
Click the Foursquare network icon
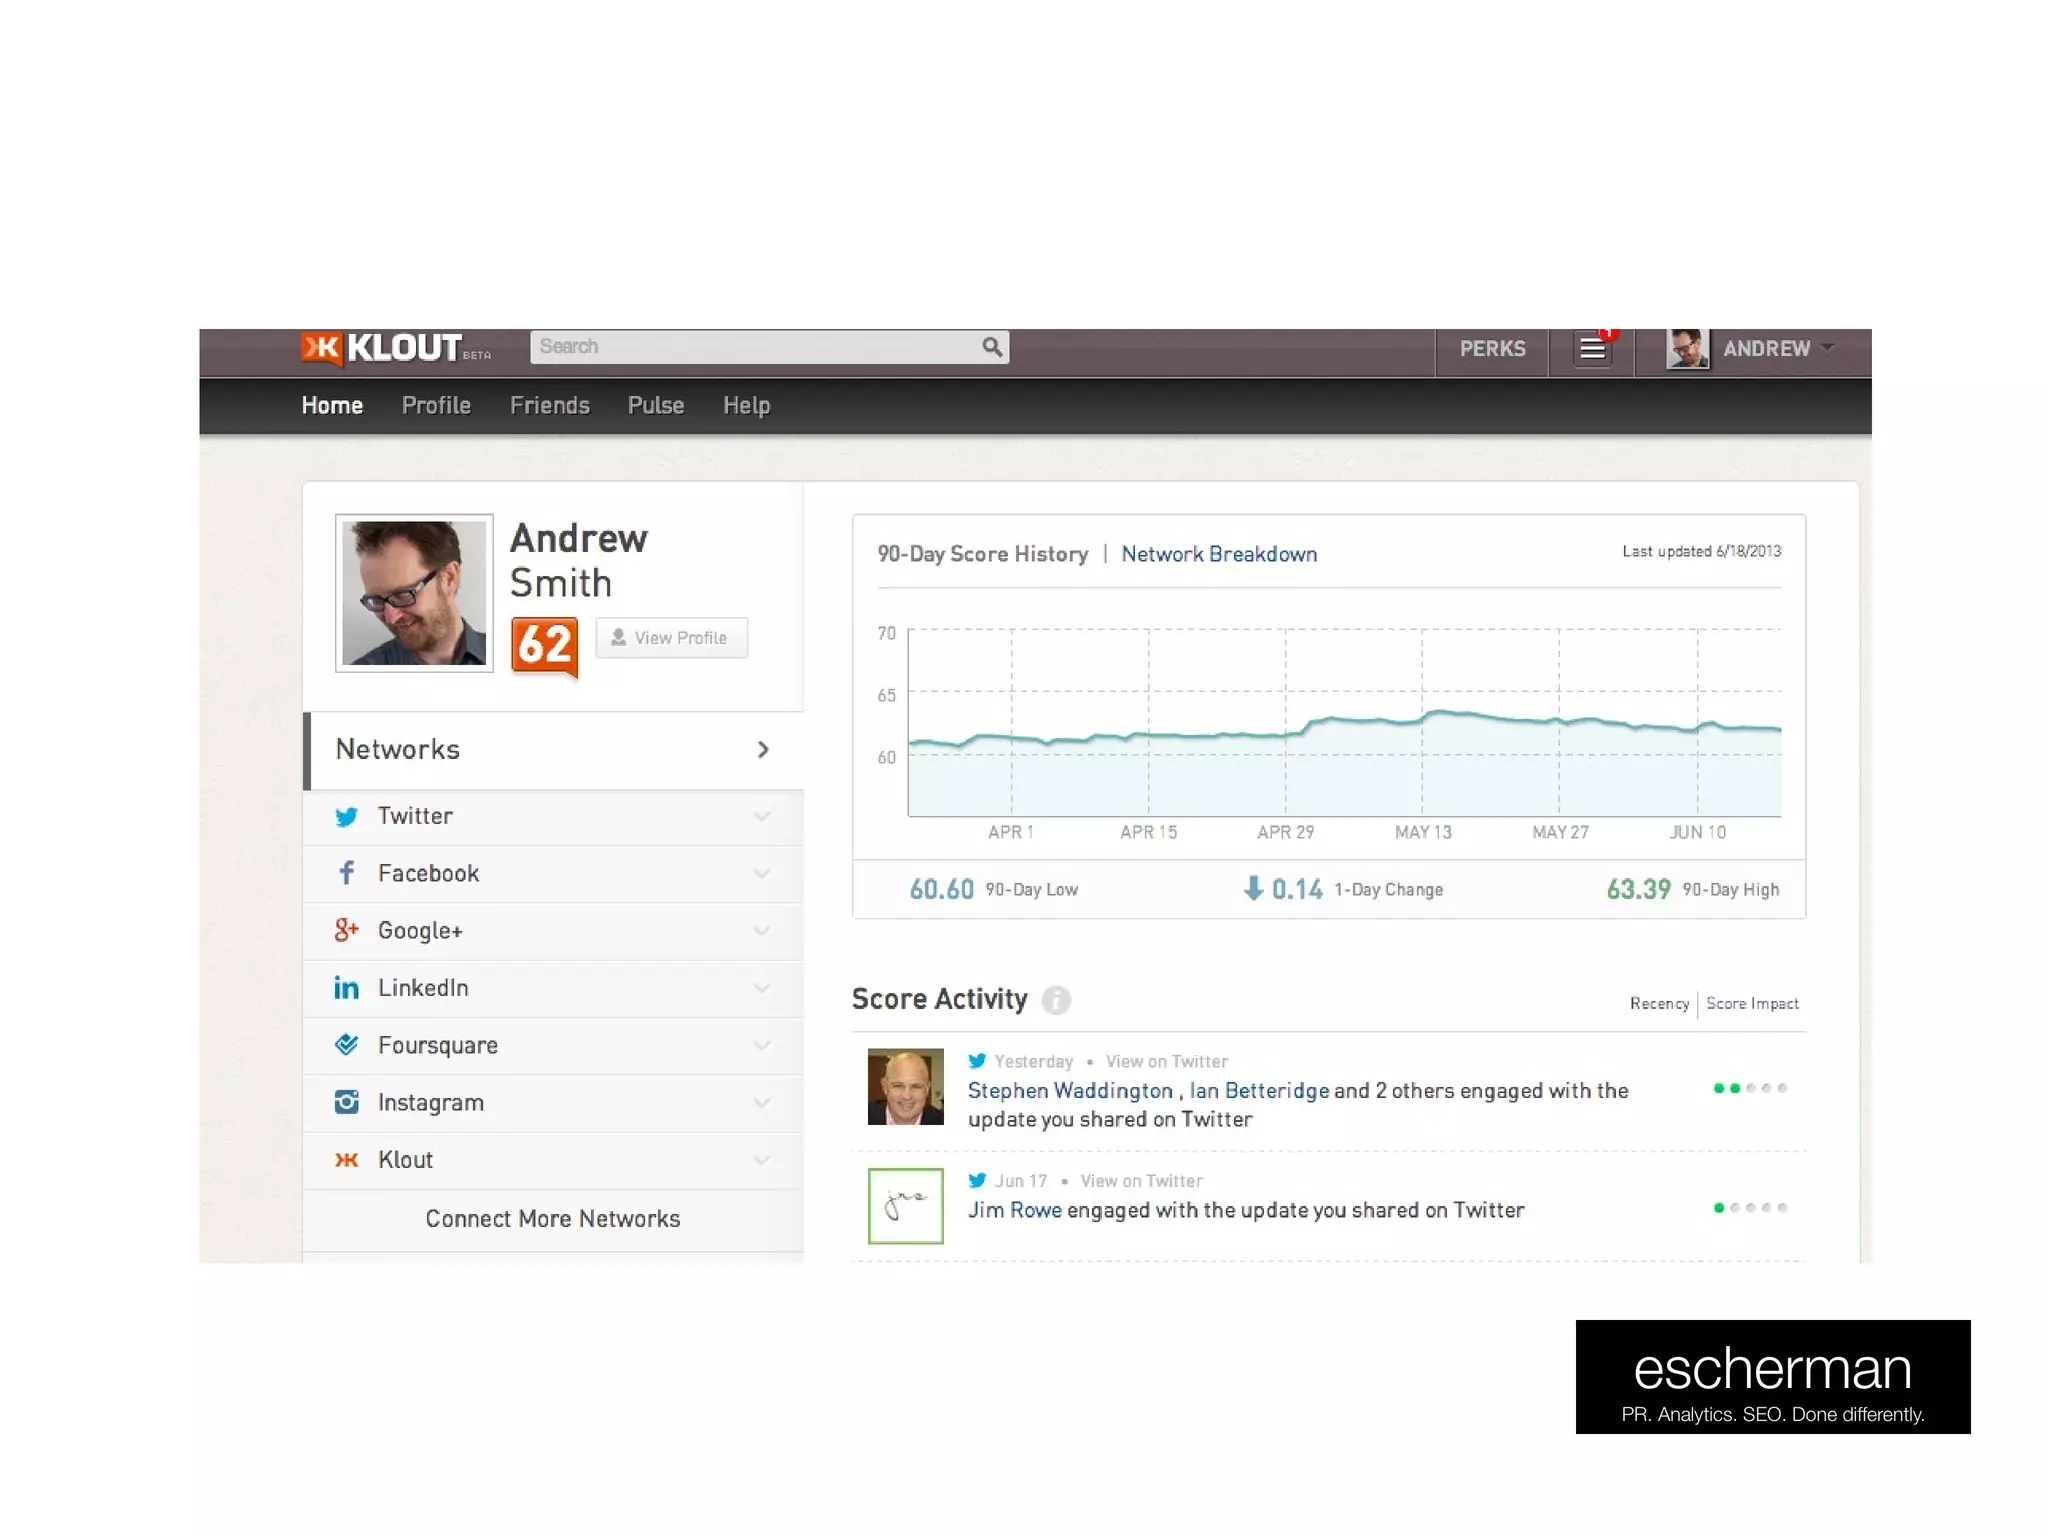(346, 1045)
